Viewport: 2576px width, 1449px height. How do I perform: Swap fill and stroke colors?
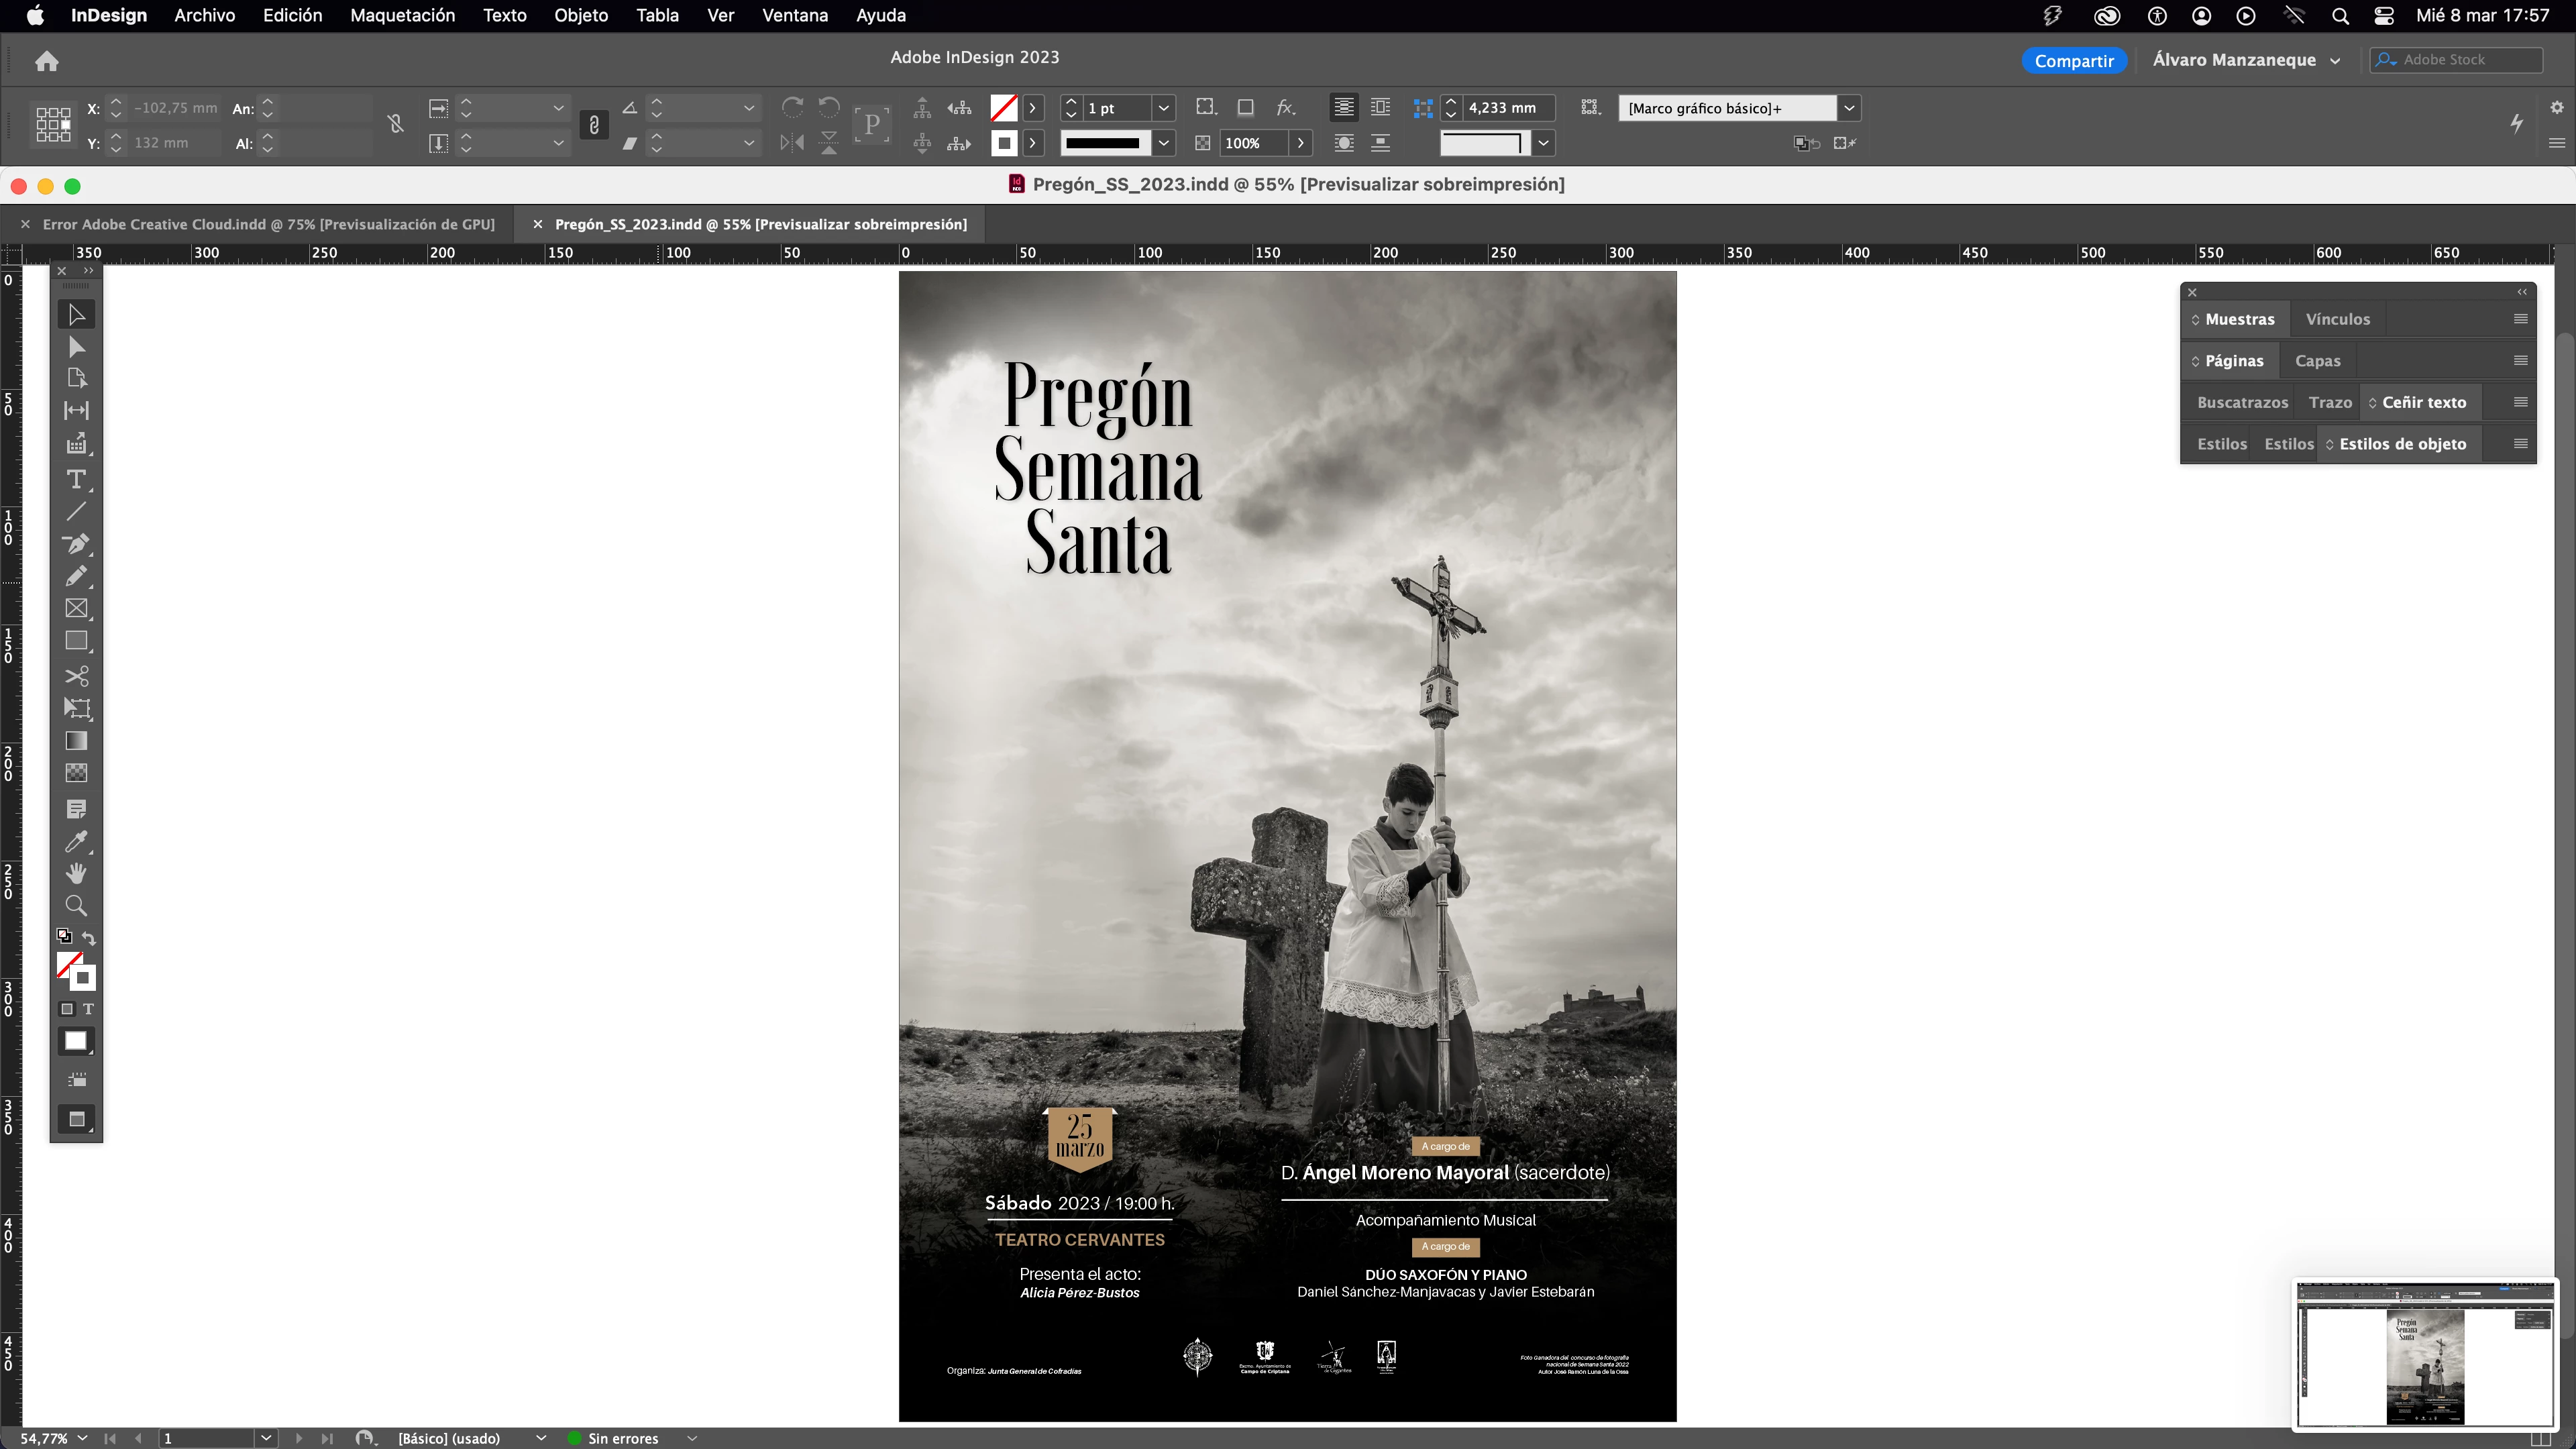[x=89, y=938]
